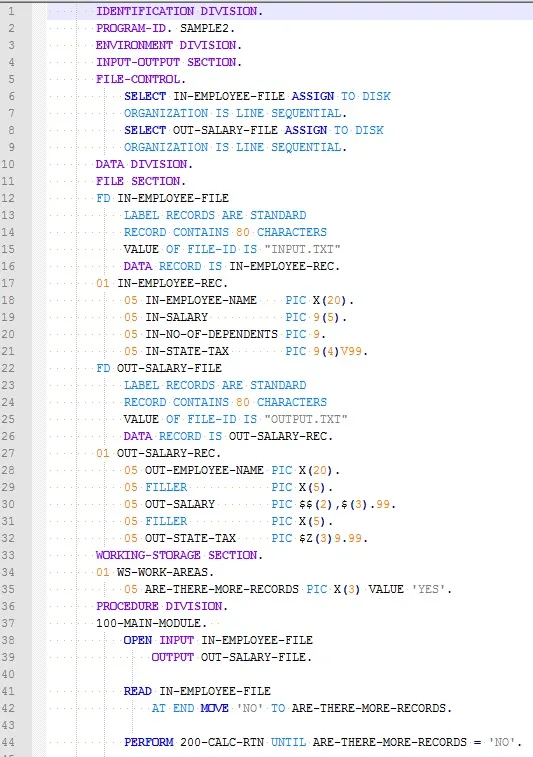This screenshot has height=757, width=533.
Task: Click 'UNTIL' keyword on line 44
Action: click(288, 742)
